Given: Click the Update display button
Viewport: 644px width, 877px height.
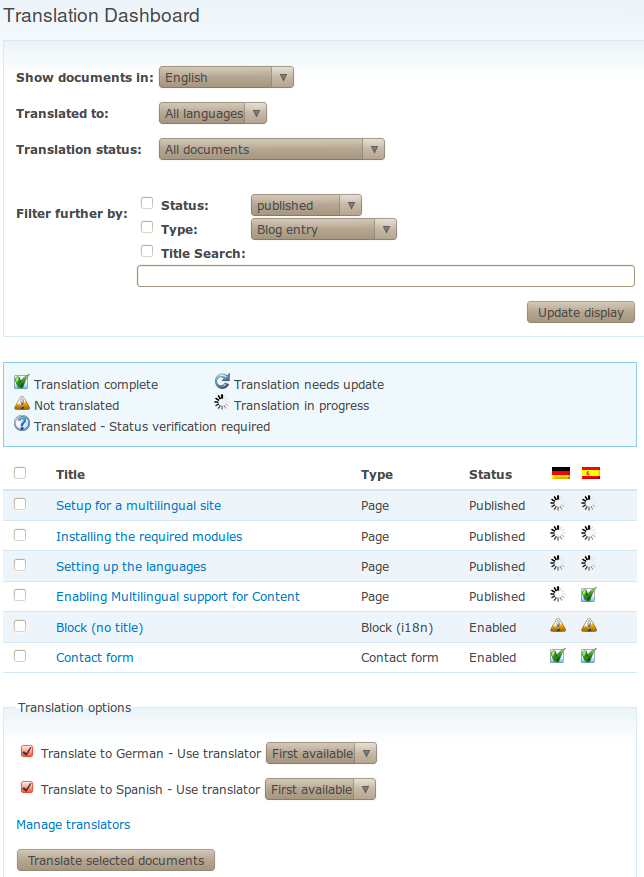Looking at the screenshot, I should point(581,312).
